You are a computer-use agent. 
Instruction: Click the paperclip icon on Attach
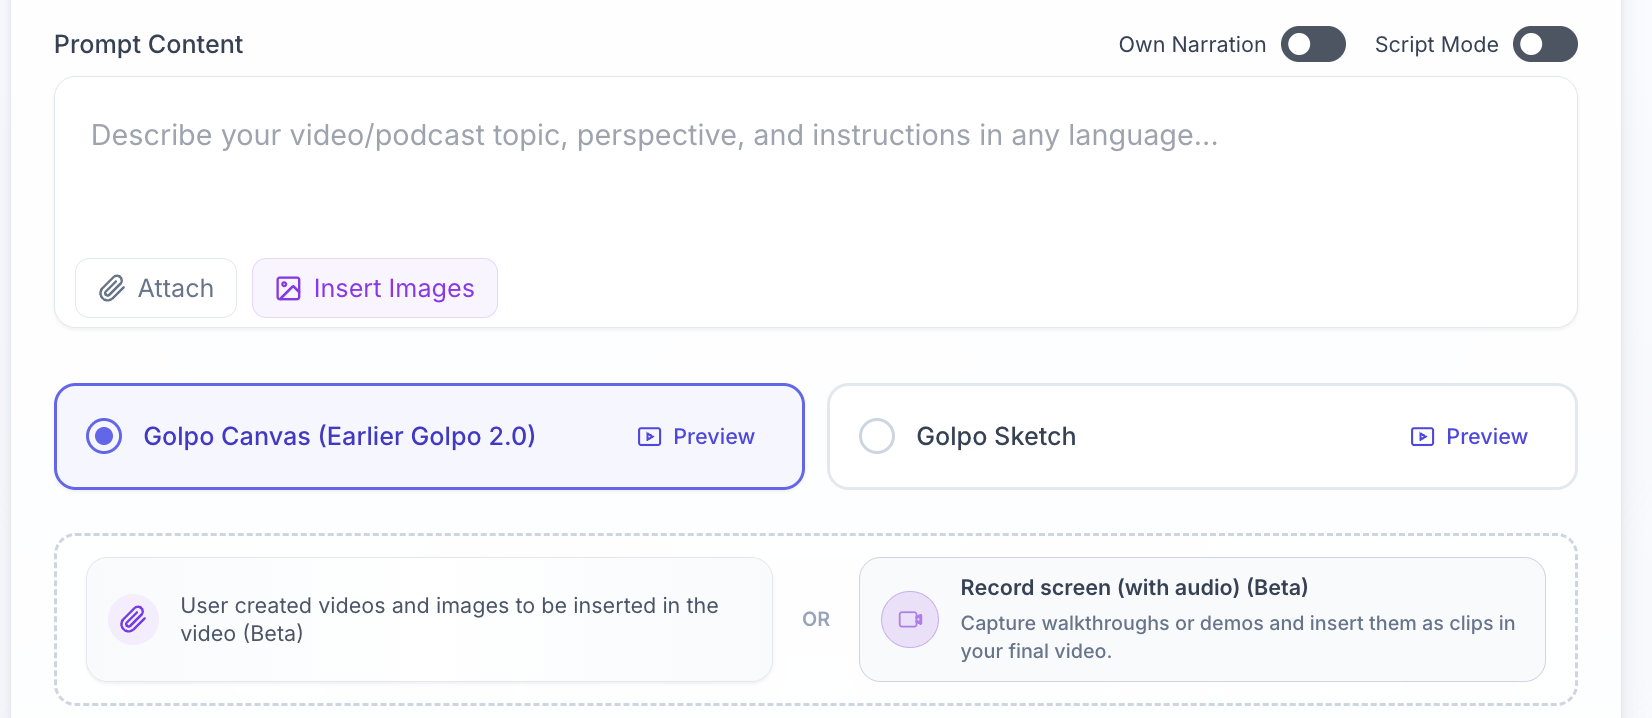point(112,289)
